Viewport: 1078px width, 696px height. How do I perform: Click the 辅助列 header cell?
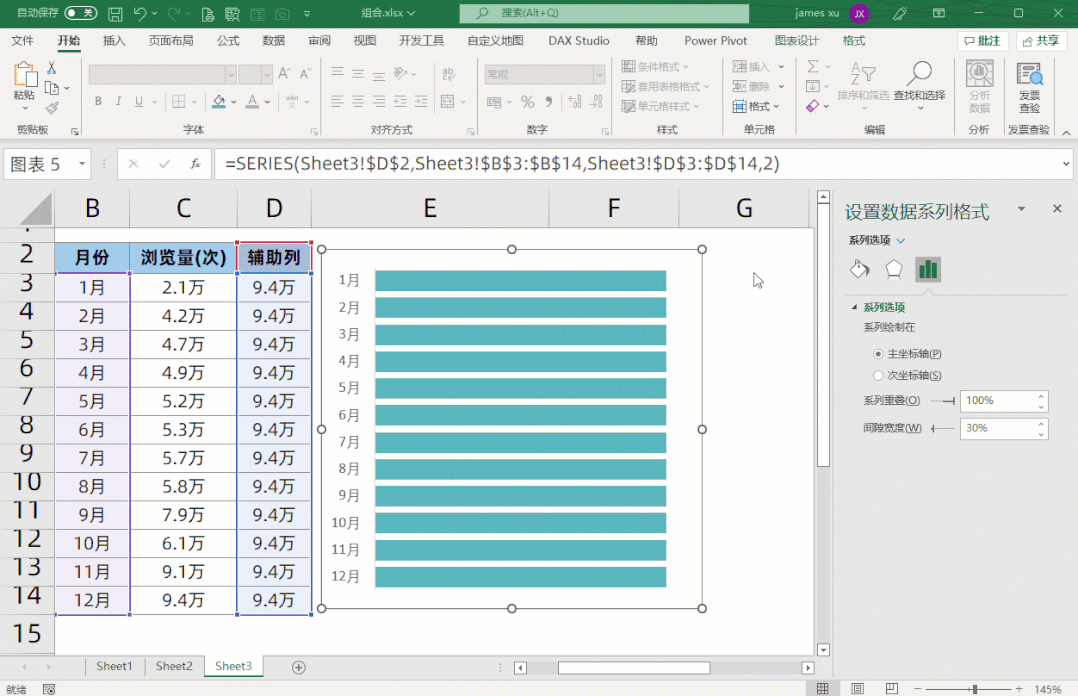[274, 257]
